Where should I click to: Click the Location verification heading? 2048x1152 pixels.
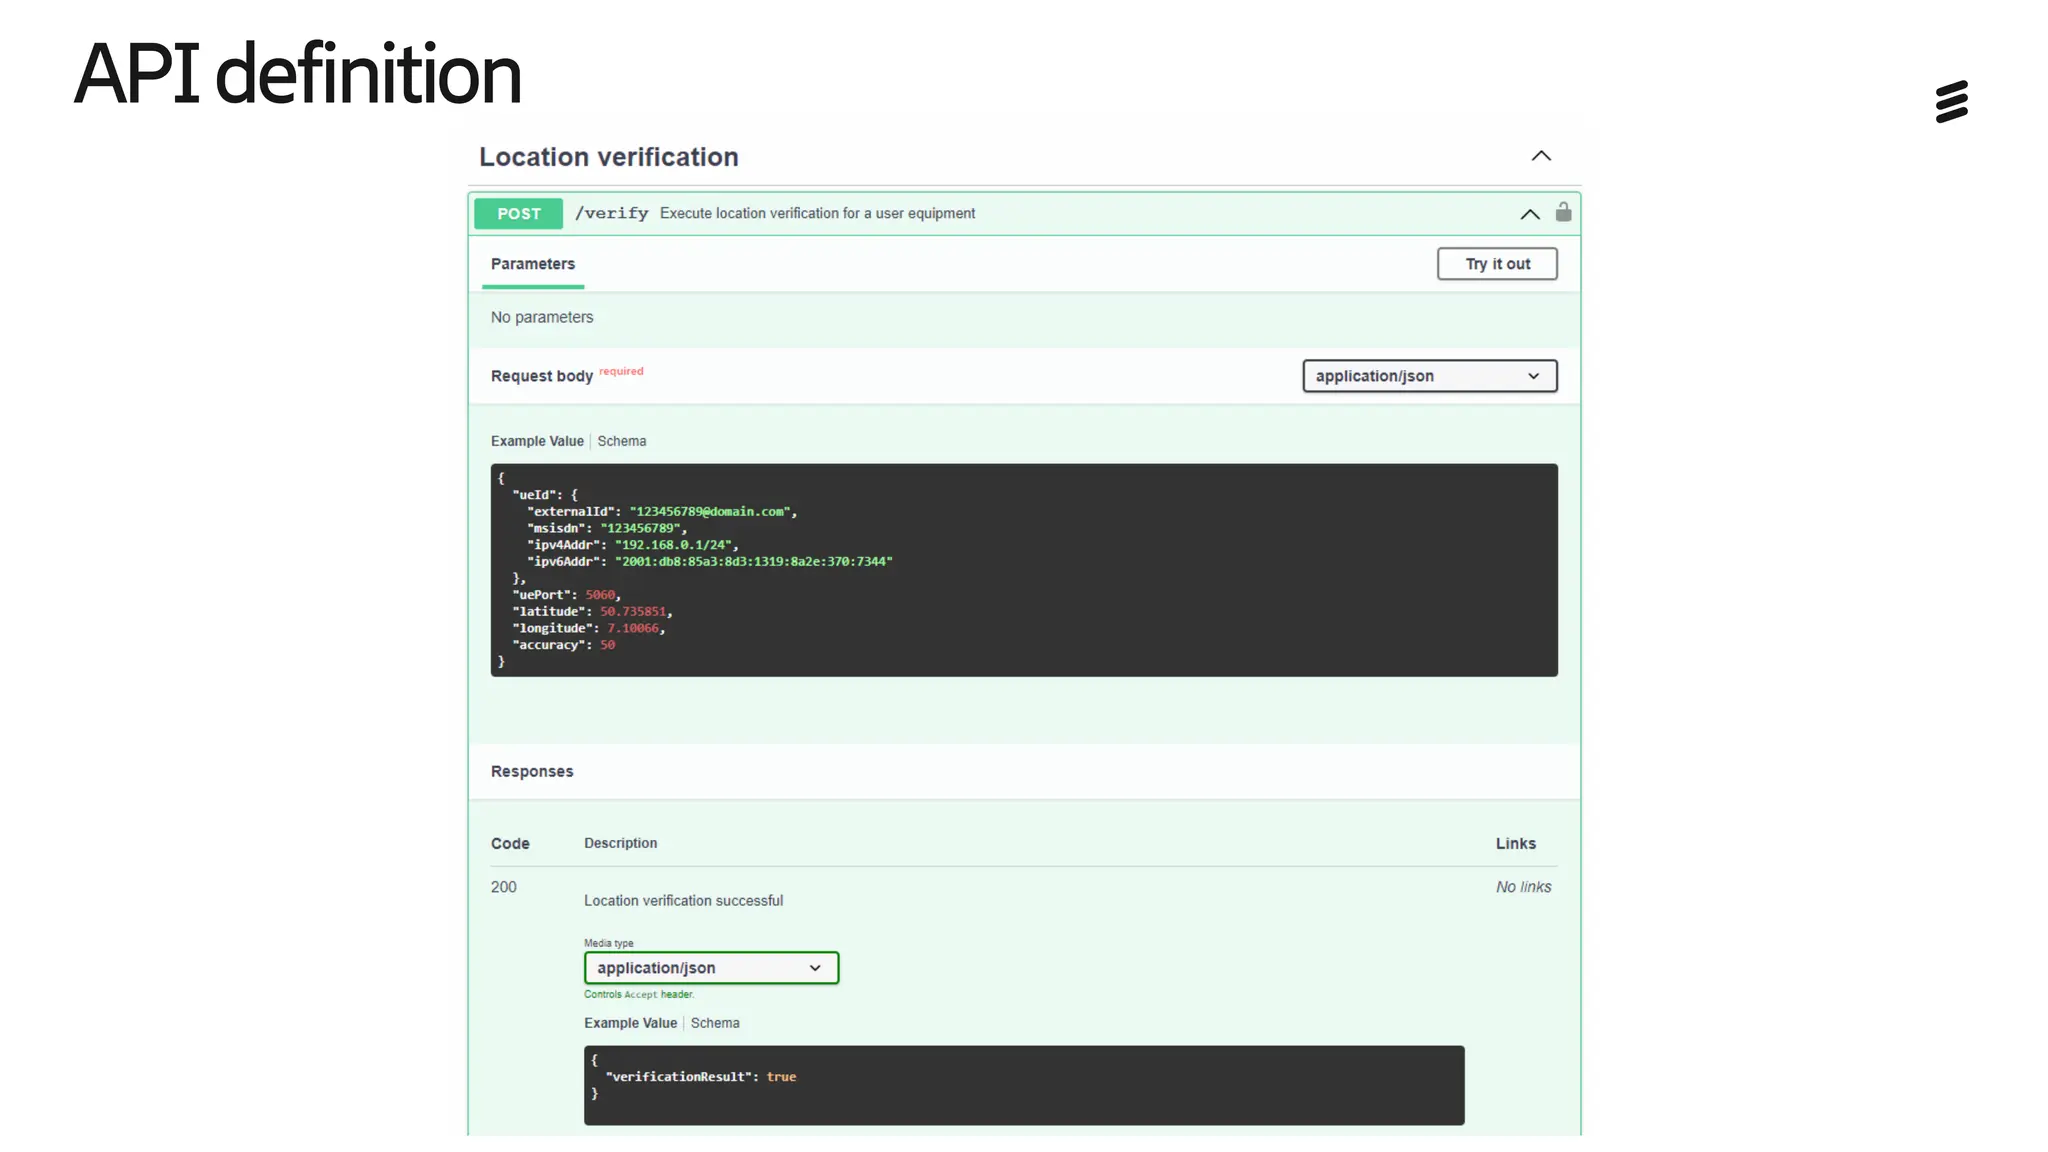[x=608, y=157]
